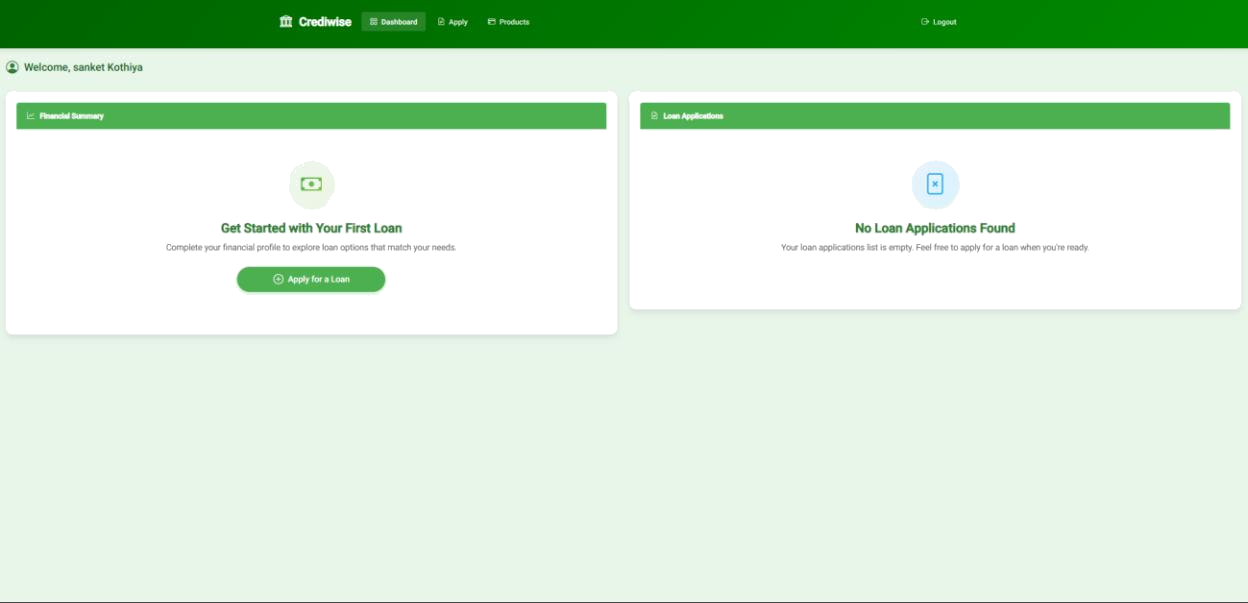Click No Loan Applications Found heading

(935, 228)
